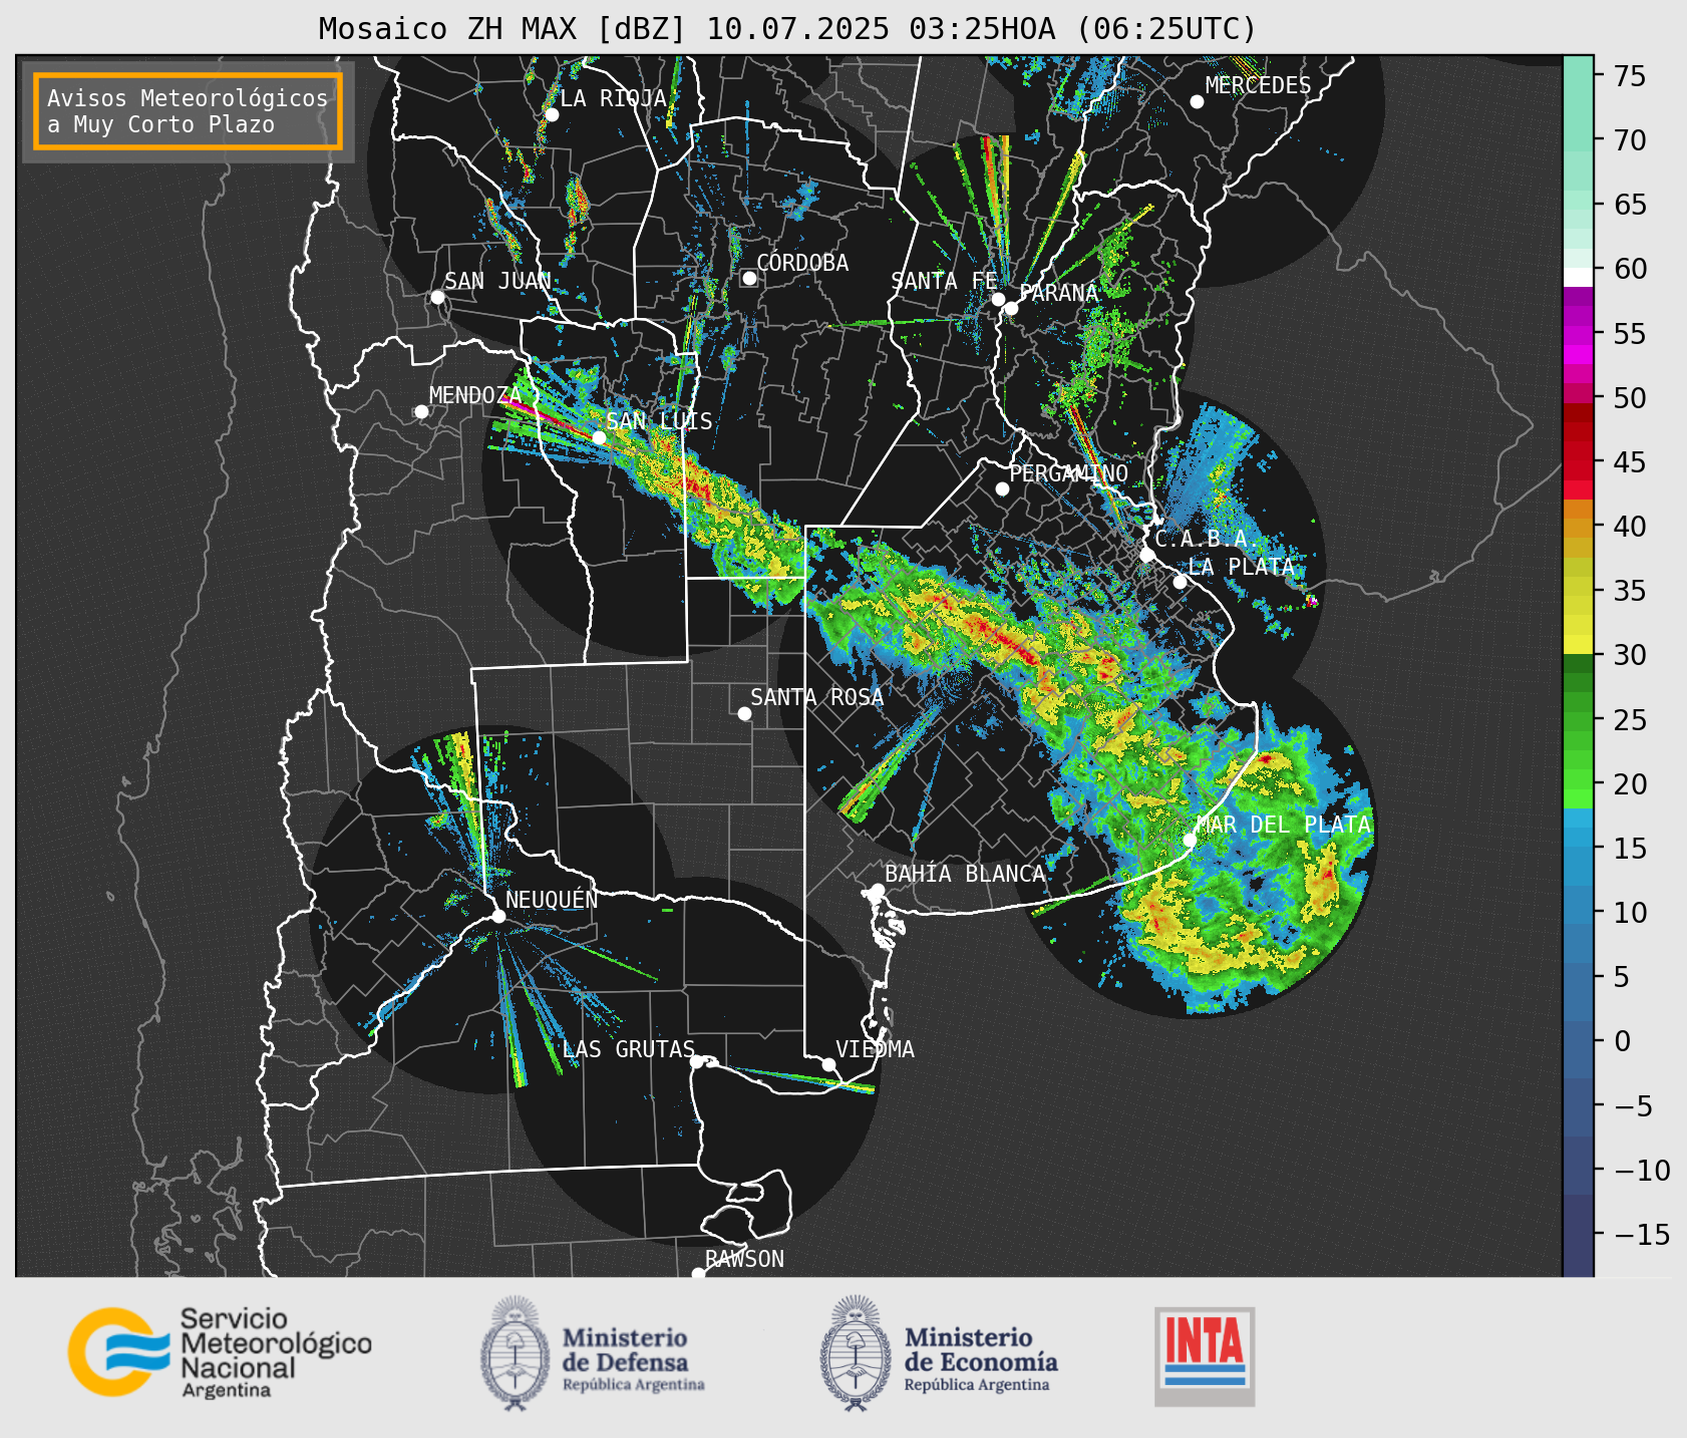
Task: Click the 55 dBZ magenta band on color scale
Action: tap(1578, 333)
